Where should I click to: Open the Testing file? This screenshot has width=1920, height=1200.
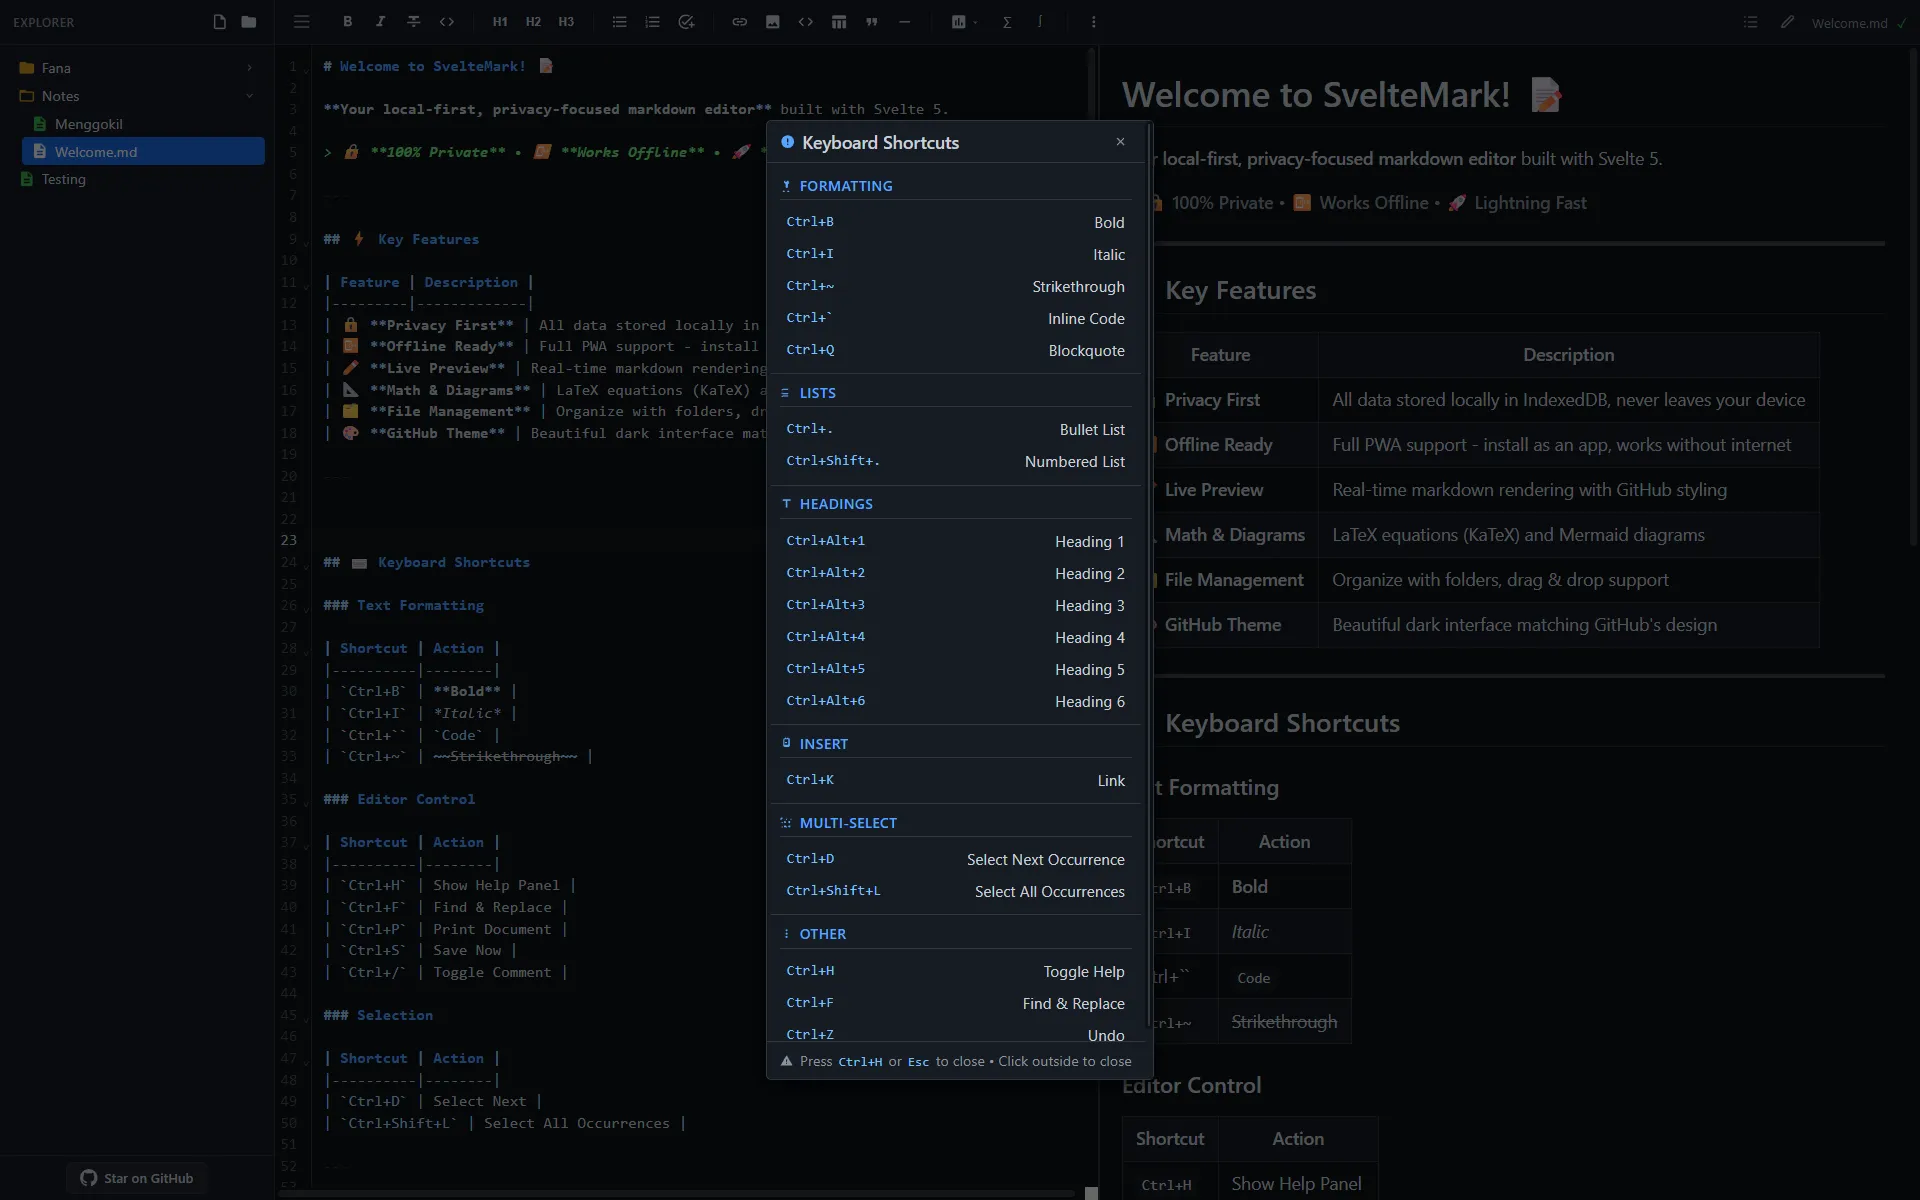click(x=138, y=179)
